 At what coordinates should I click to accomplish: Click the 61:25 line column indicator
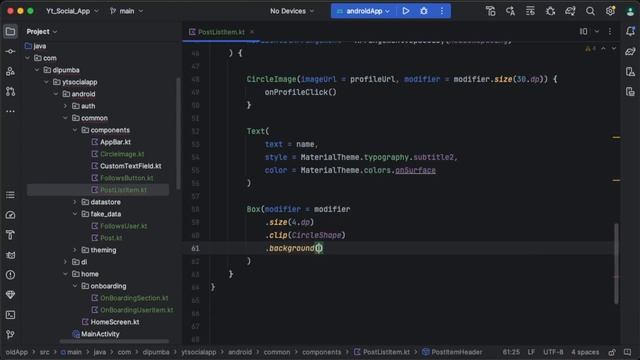click(511, 352)
